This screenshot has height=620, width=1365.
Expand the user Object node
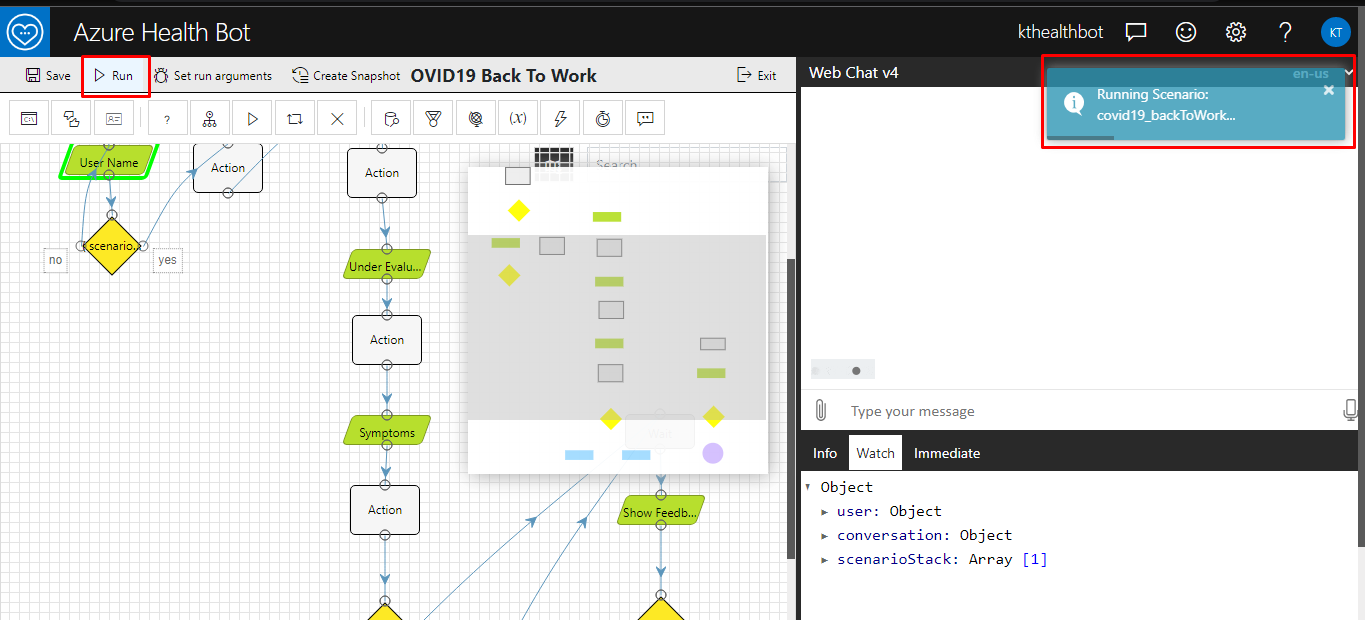(825, 511)
